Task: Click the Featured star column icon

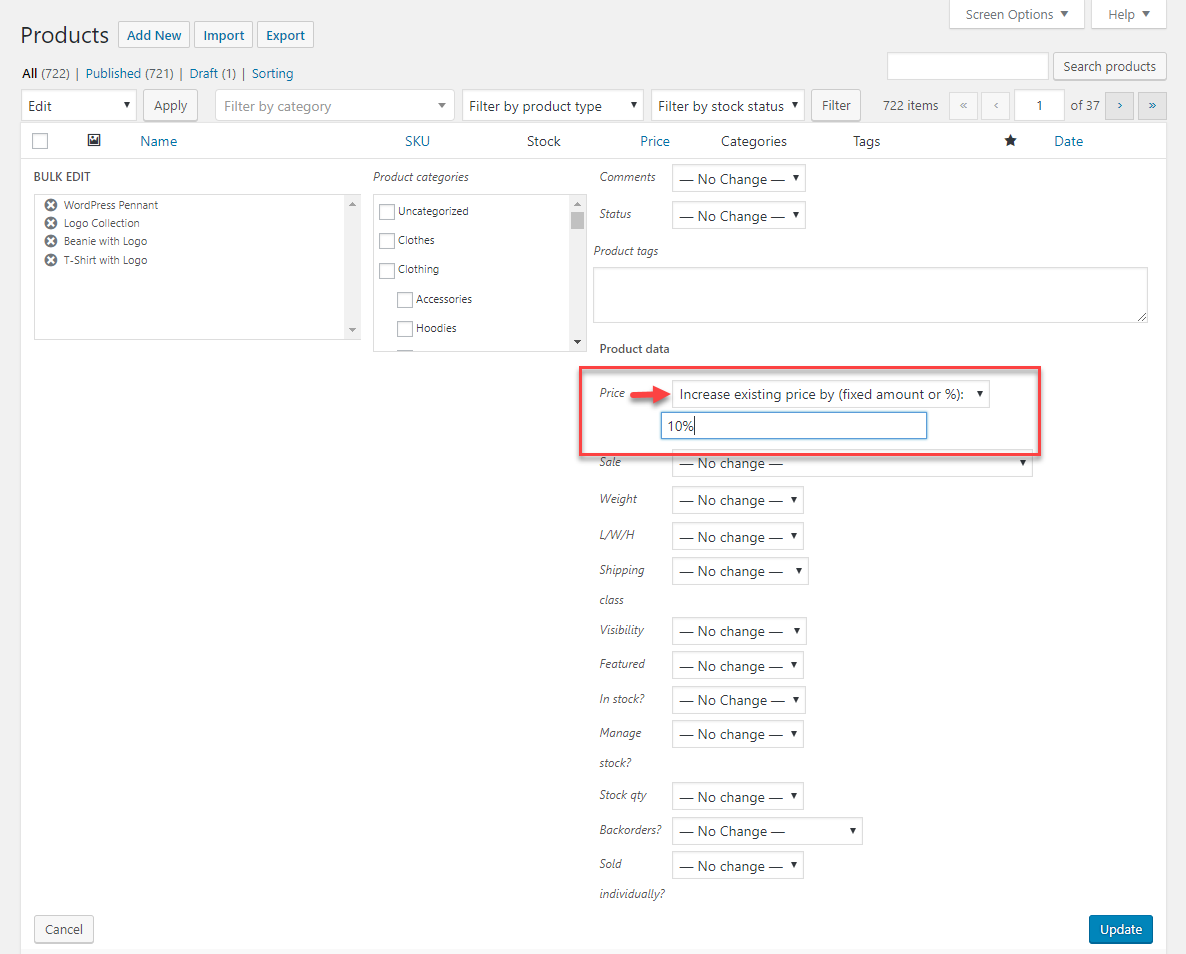Action: click(1010, 141)
